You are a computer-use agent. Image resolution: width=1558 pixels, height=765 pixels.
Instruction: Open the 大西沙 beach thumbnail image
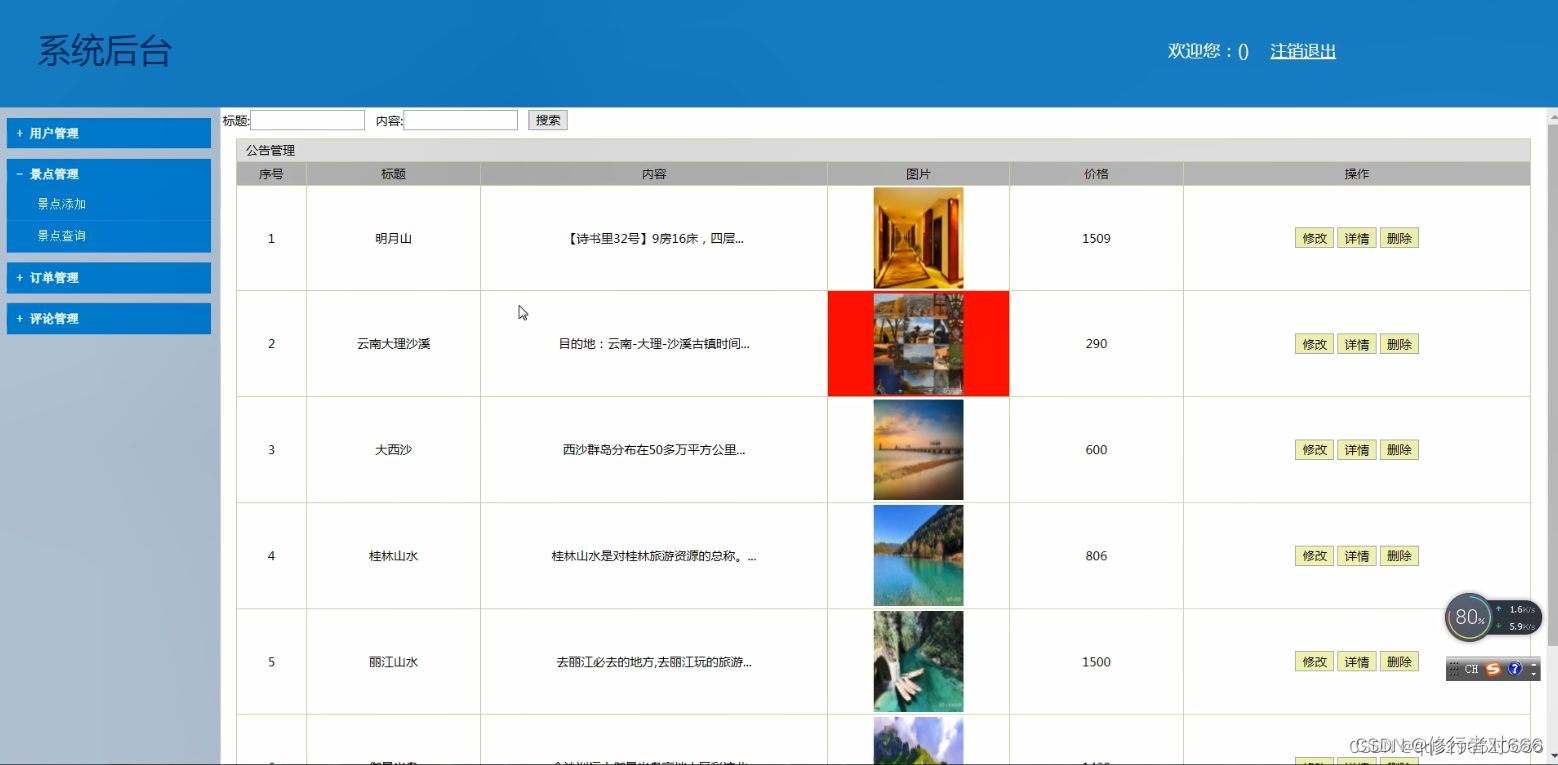pos(918,450)
